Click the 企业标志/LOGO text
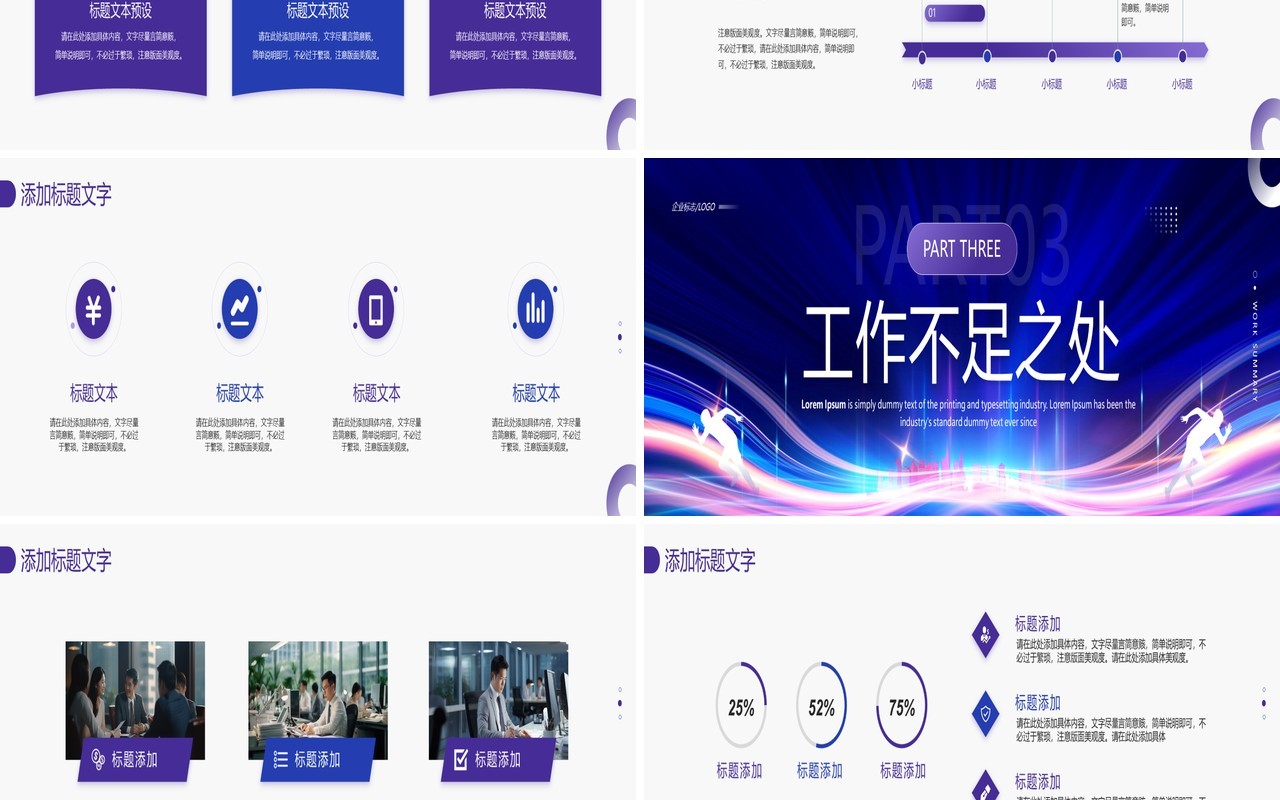Viewport: 1280px width, 800px height. click(x=691, y=207)
